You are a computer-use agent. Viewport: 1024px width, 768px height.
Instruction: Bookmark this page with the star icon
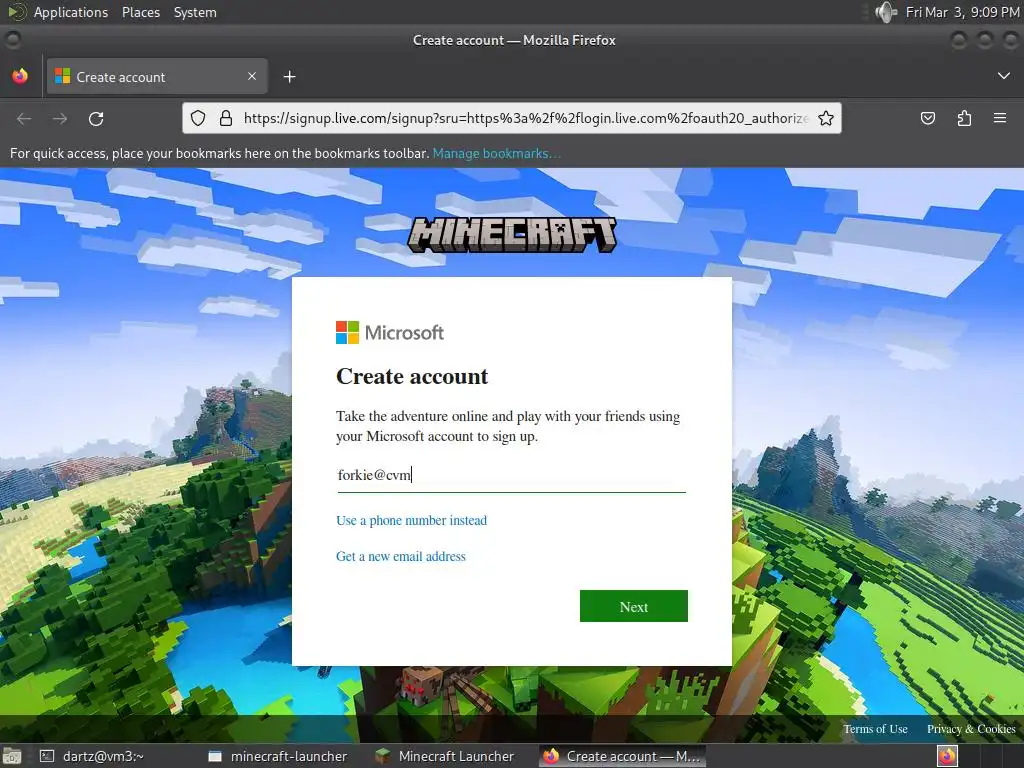[825, 118]
